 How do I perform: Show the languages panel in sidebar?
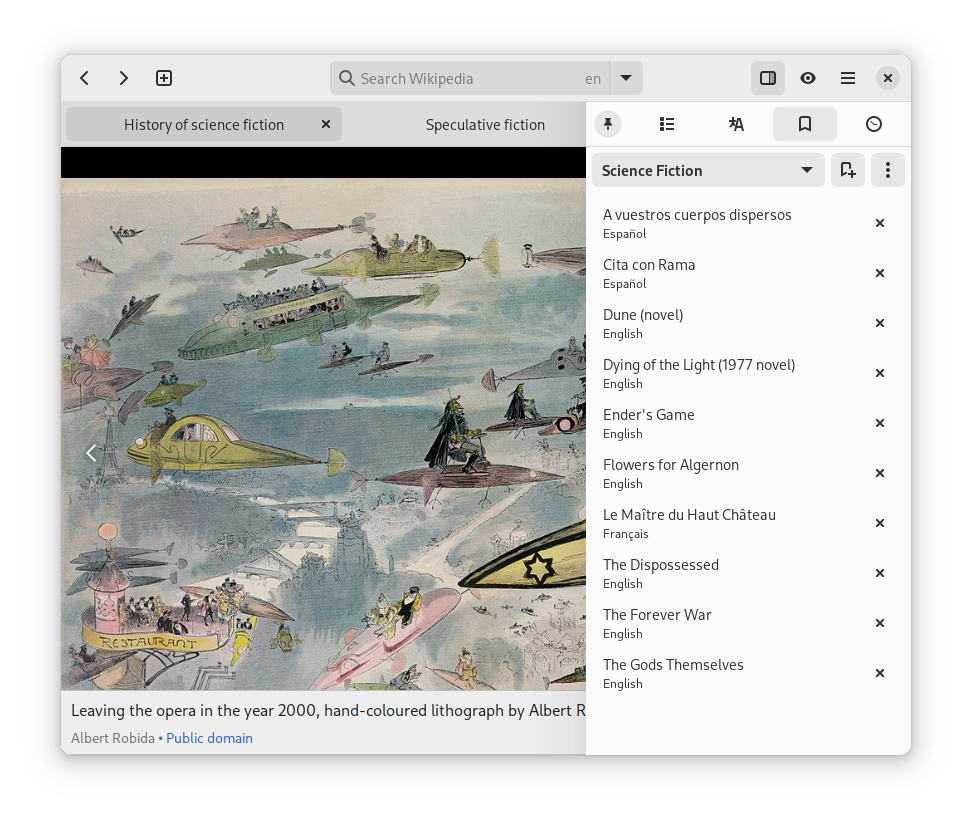tap(736, 124)
